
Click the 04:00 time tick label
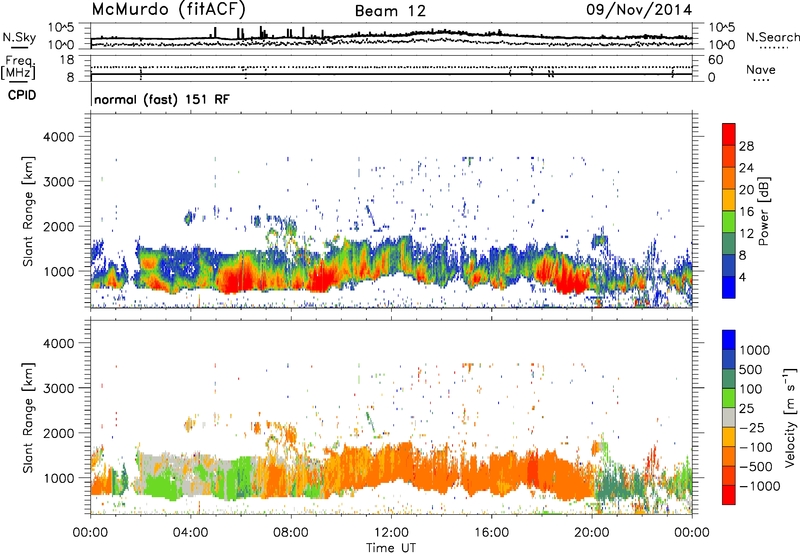click(190, 533)
